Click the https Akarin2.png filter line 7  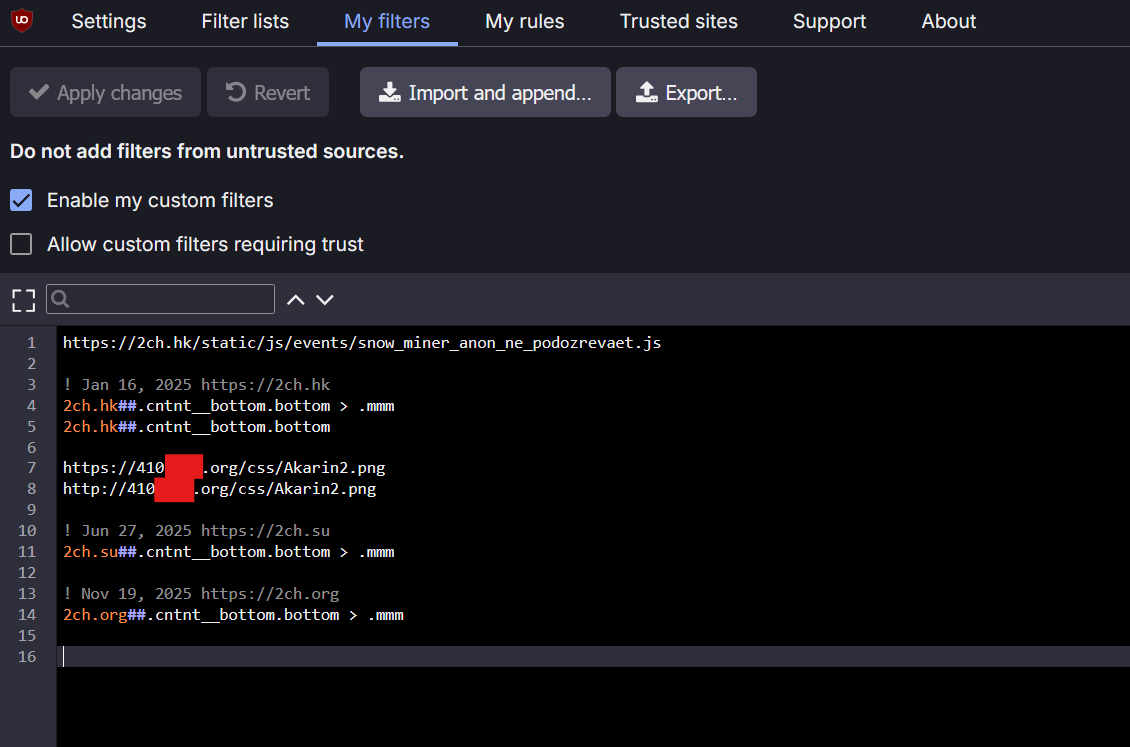click(224, 468)
